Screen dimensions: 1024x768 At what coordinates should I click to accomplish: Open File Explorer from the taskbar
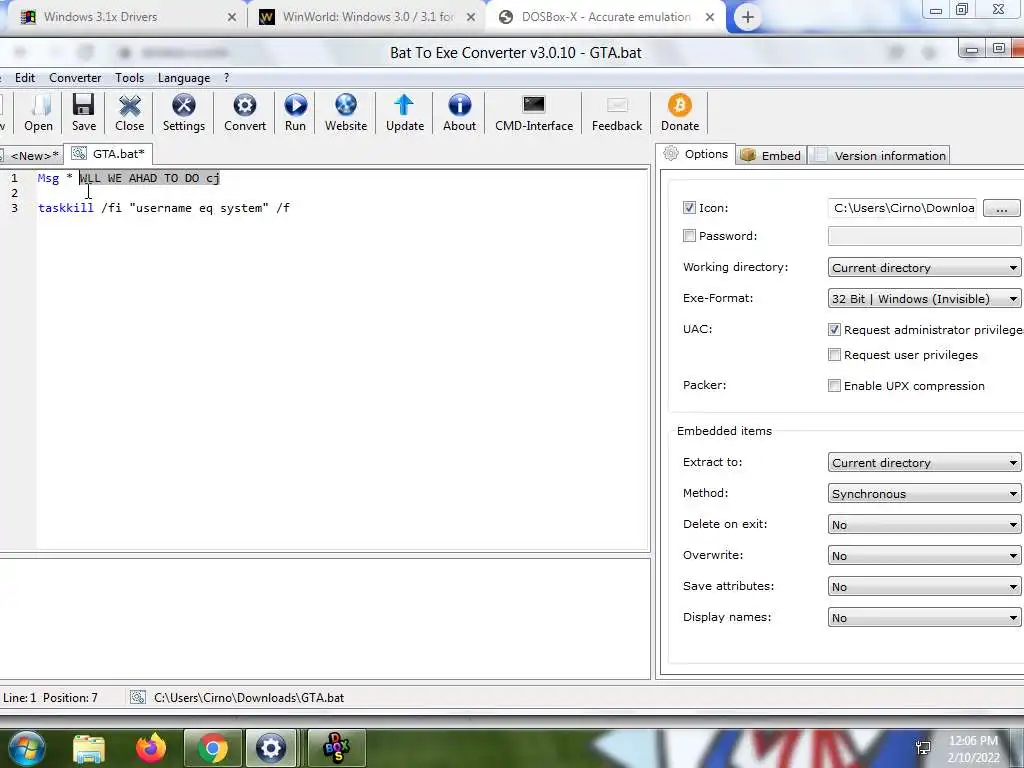pos(89,748)
